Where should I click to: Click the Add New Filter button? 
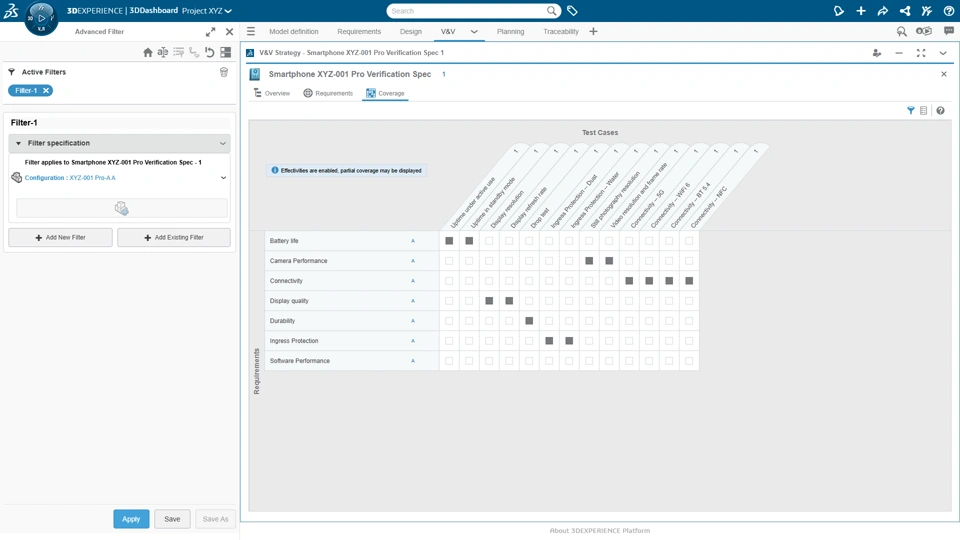61,238
